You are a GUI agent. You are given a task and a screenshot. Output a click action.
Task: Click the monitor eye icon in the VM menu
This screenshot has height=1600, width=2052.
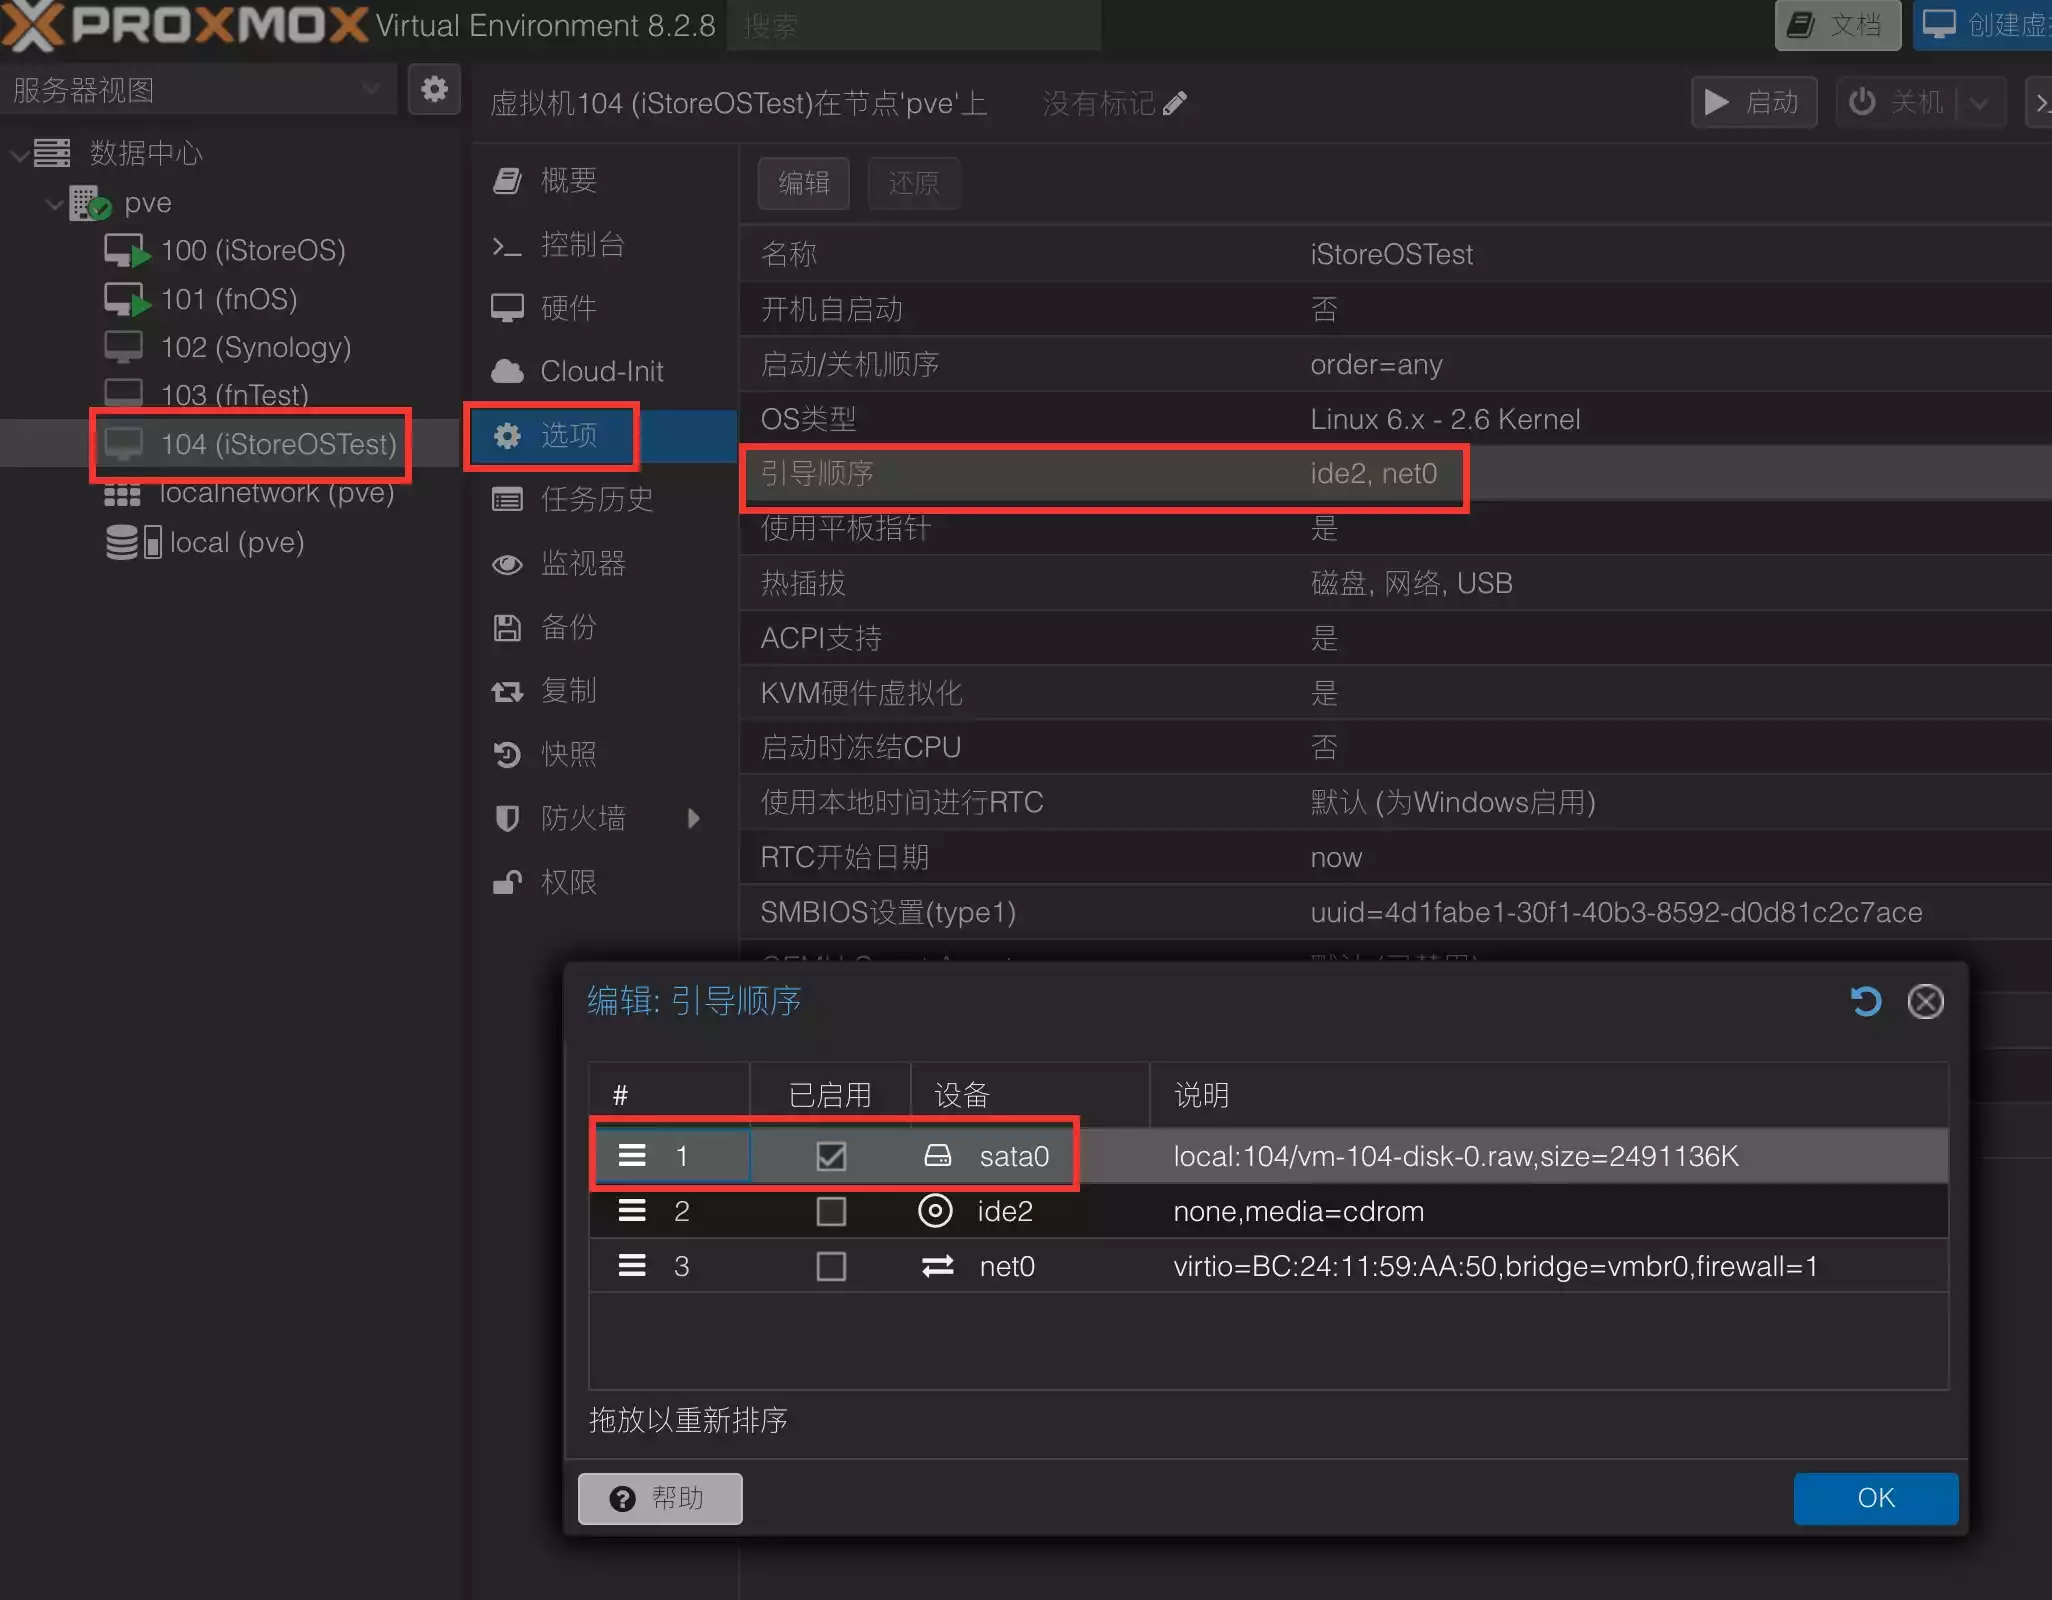507,564
